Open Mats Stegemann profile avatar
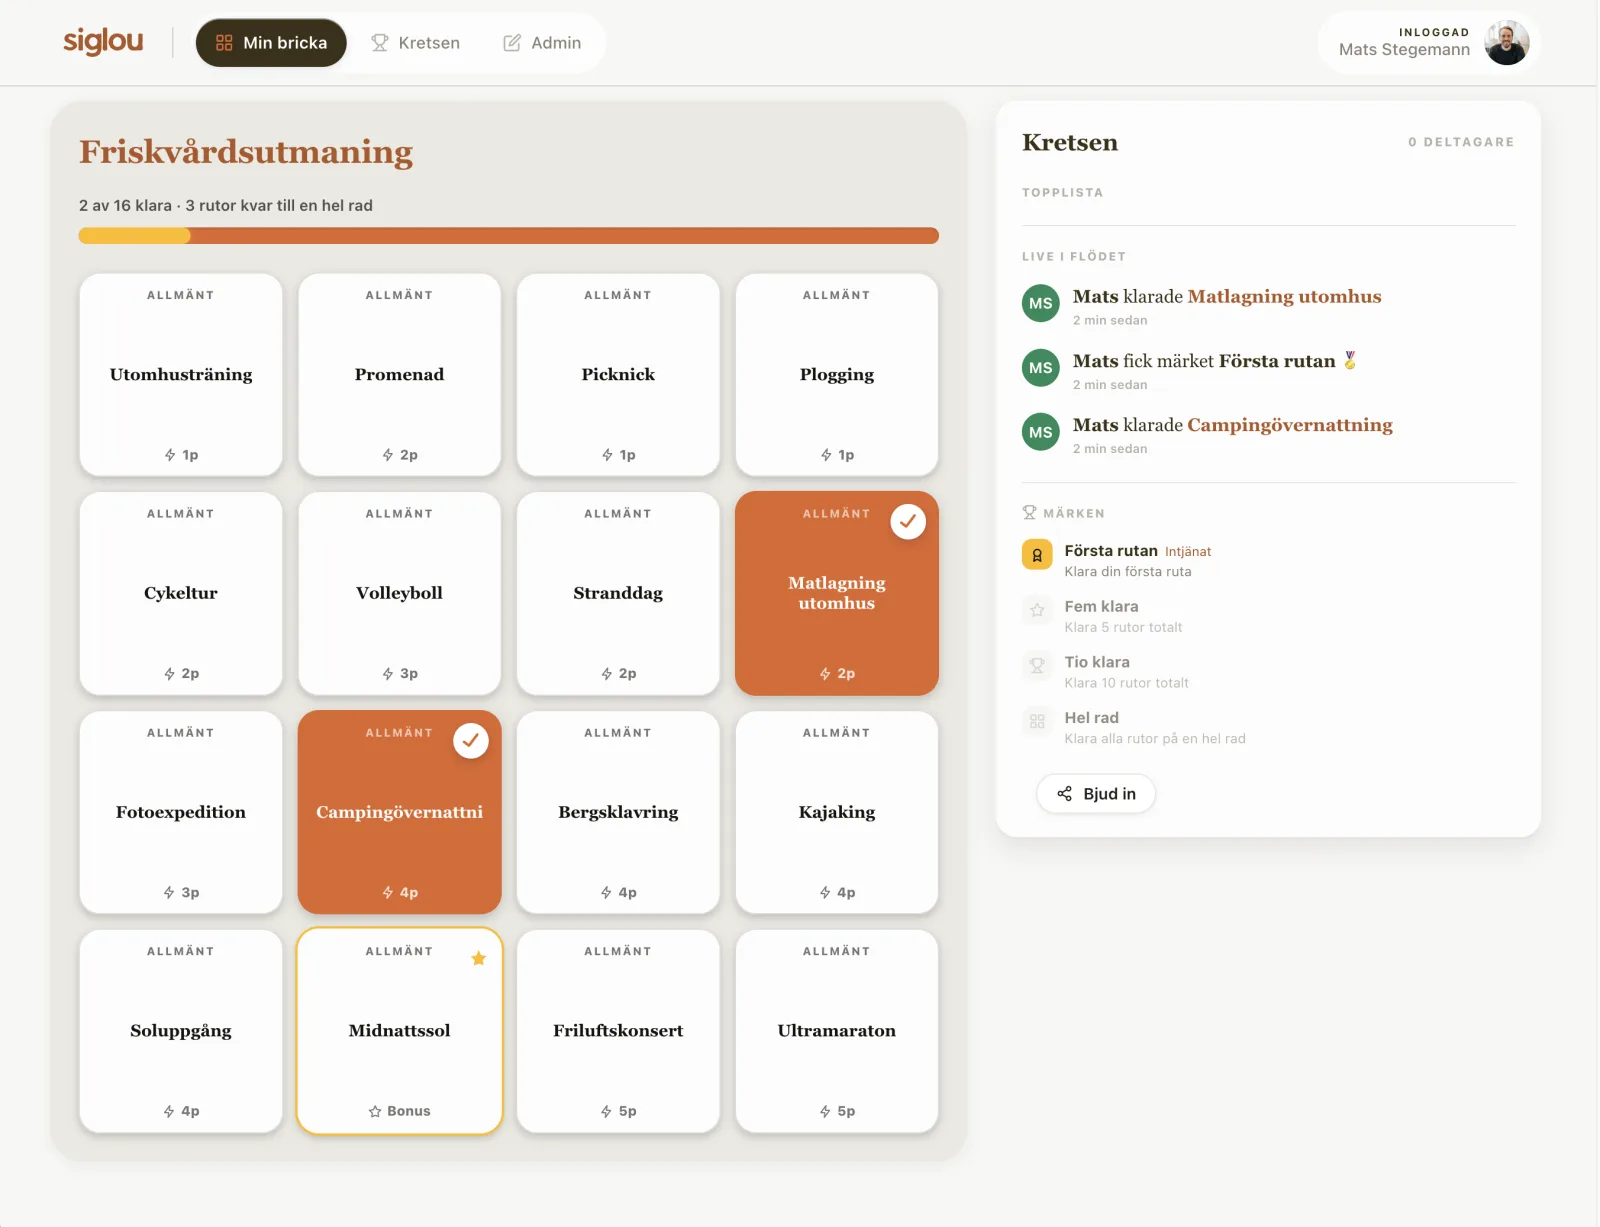The width and height of the screenshot is (1600, 1227). pos(1507,43)
